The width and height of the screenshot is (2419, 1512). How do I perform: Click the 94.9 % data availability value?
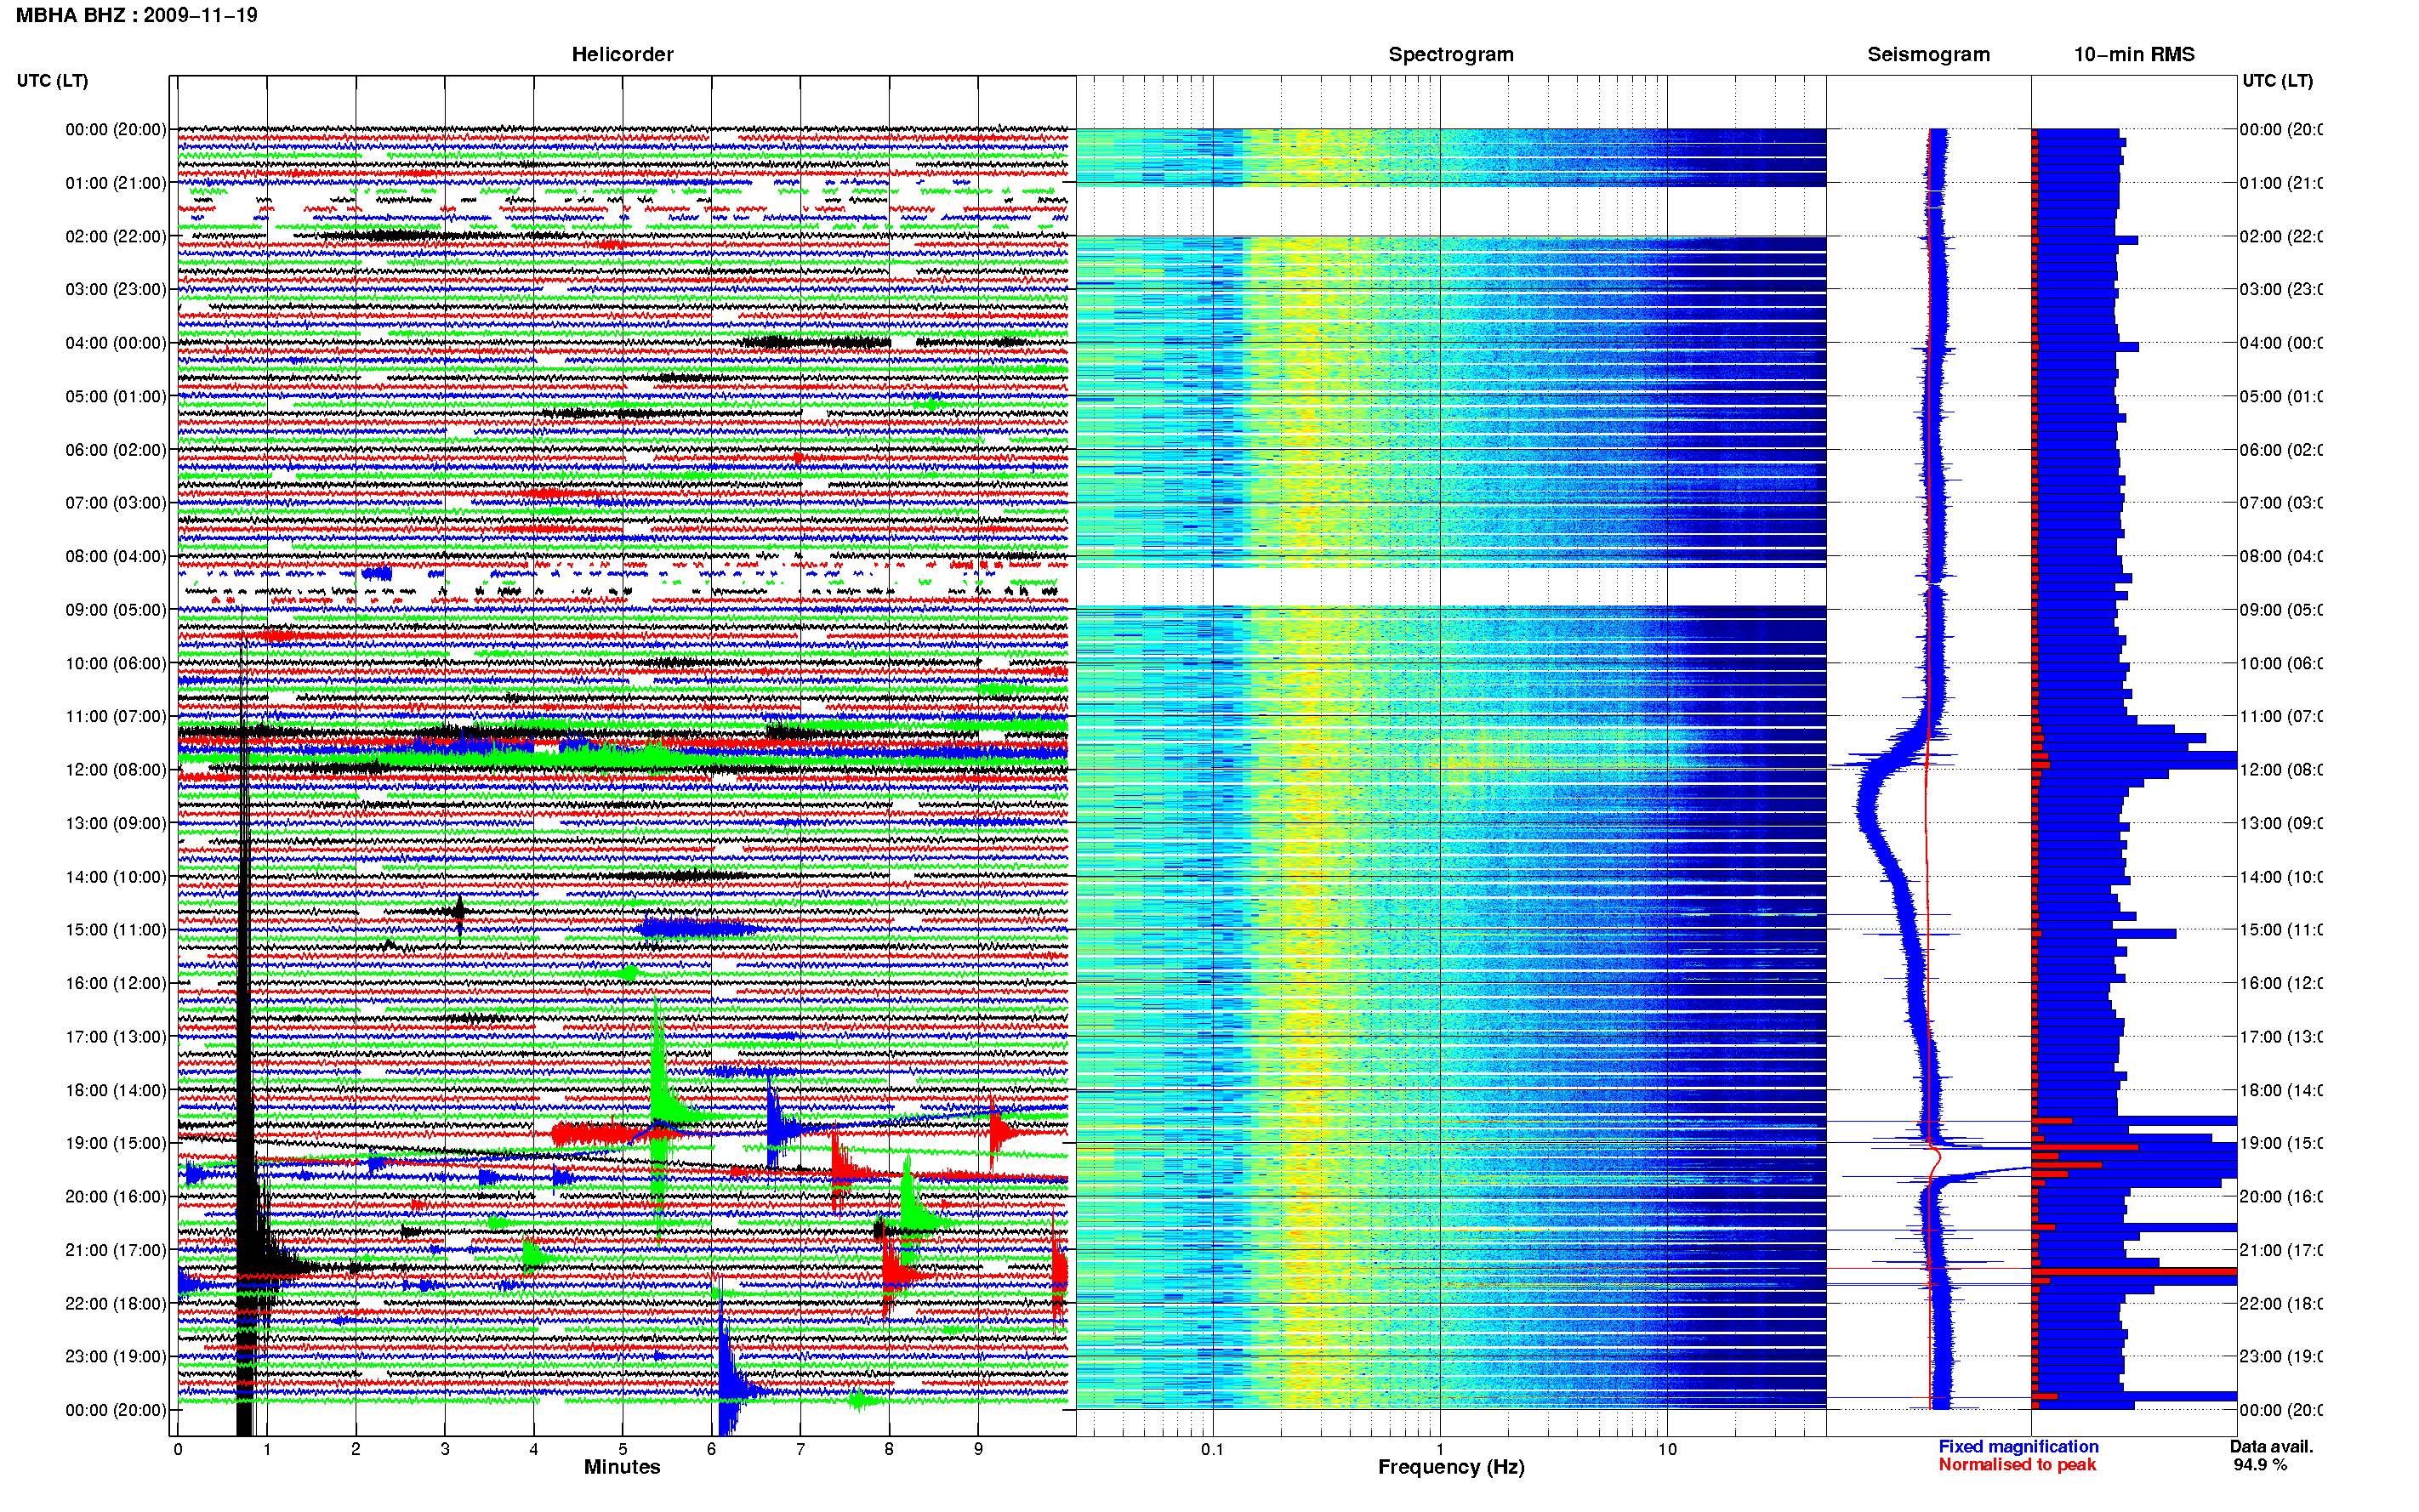[2260, 1464]
